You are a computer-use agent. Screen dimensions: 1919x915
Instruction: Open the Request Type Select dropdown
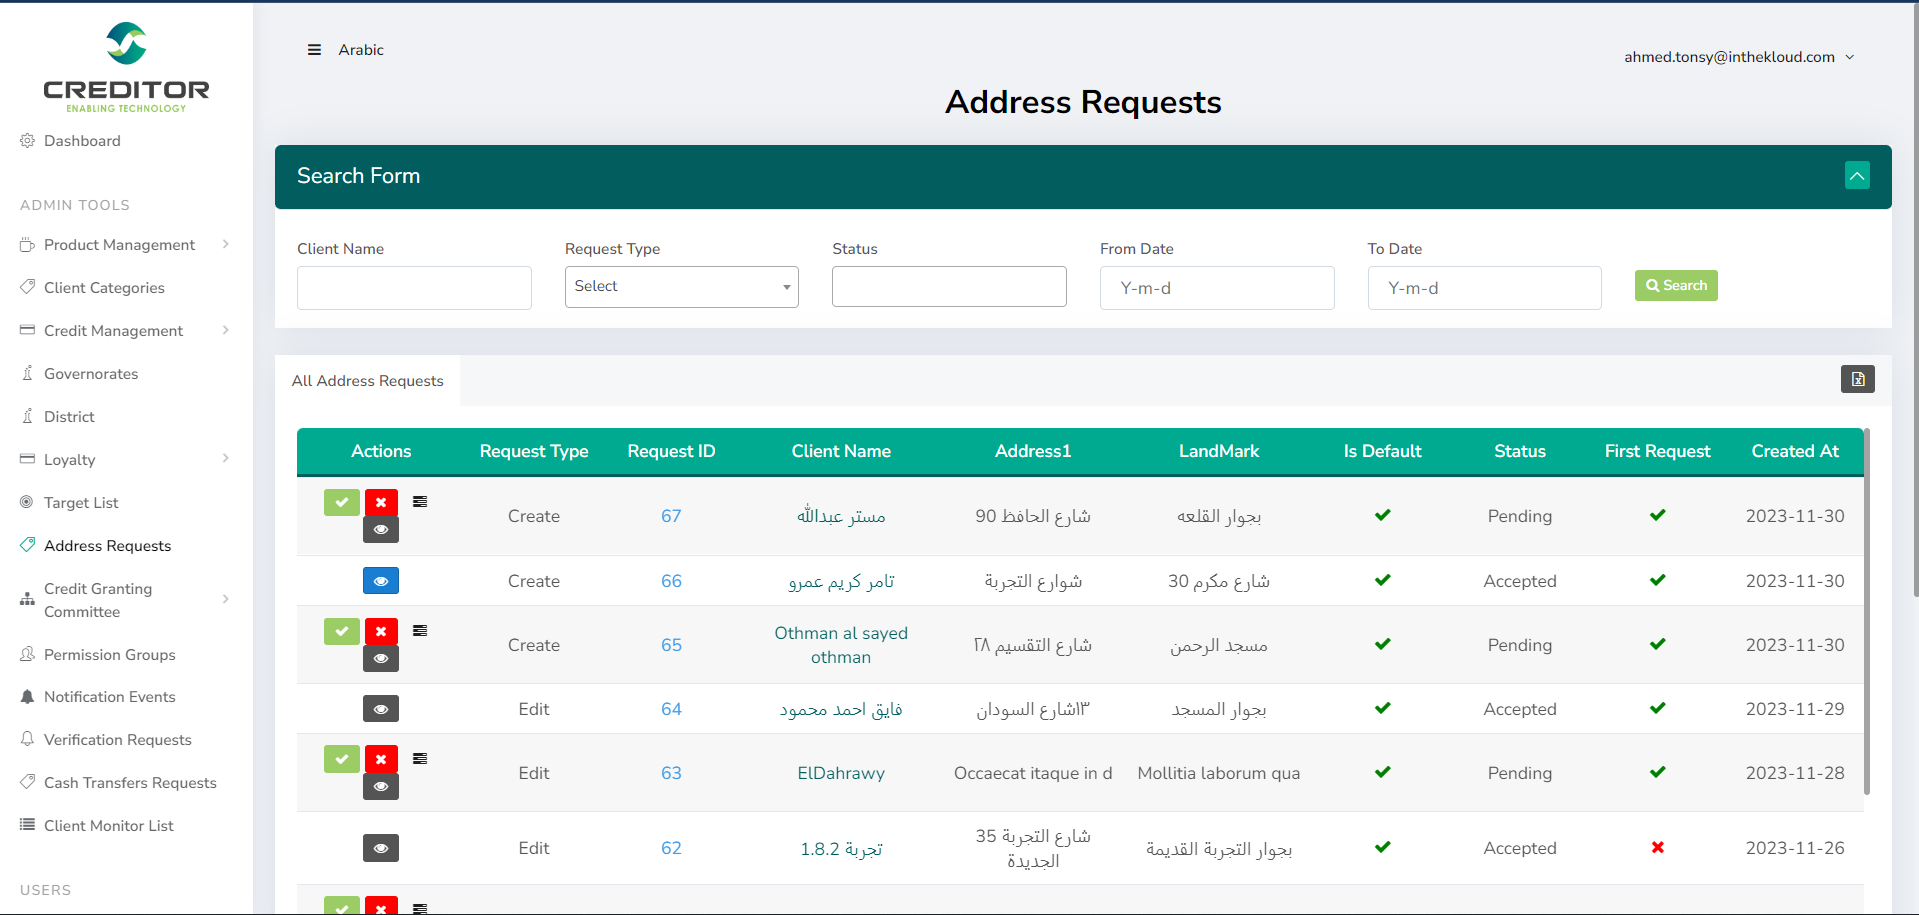[681, 287]
